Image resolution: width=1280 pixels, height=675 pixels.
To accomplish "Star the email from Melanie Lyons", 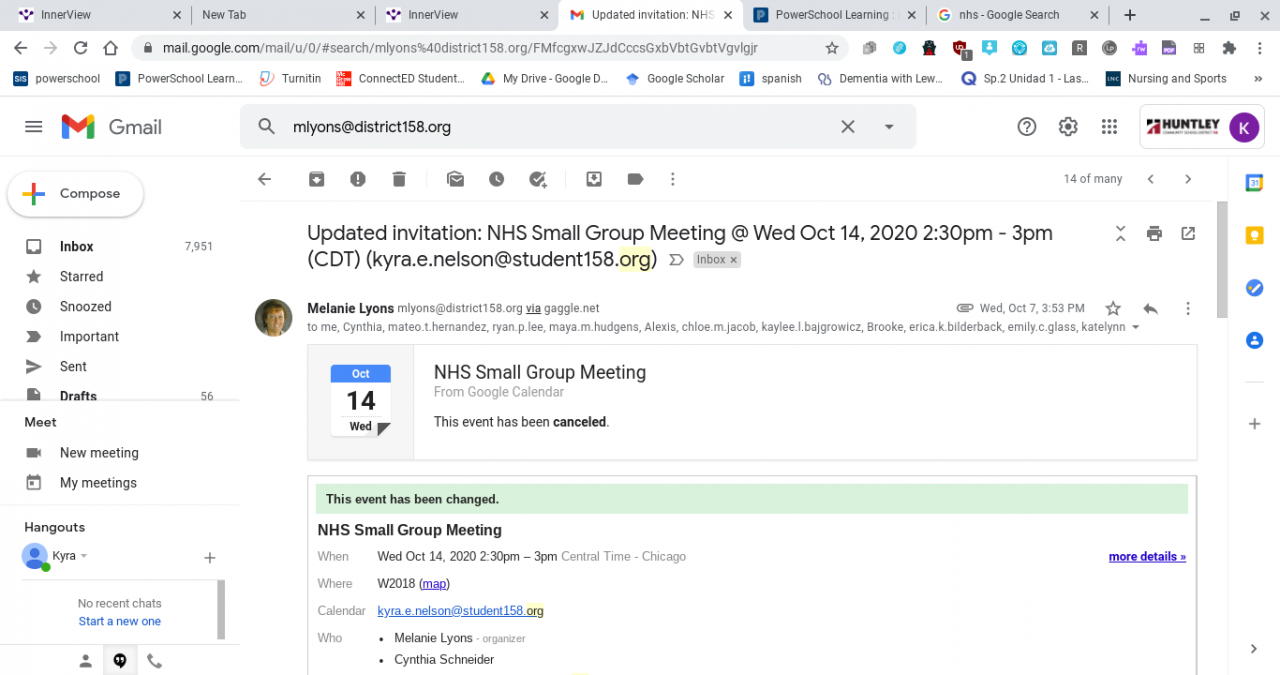I will coord(1113,308).
